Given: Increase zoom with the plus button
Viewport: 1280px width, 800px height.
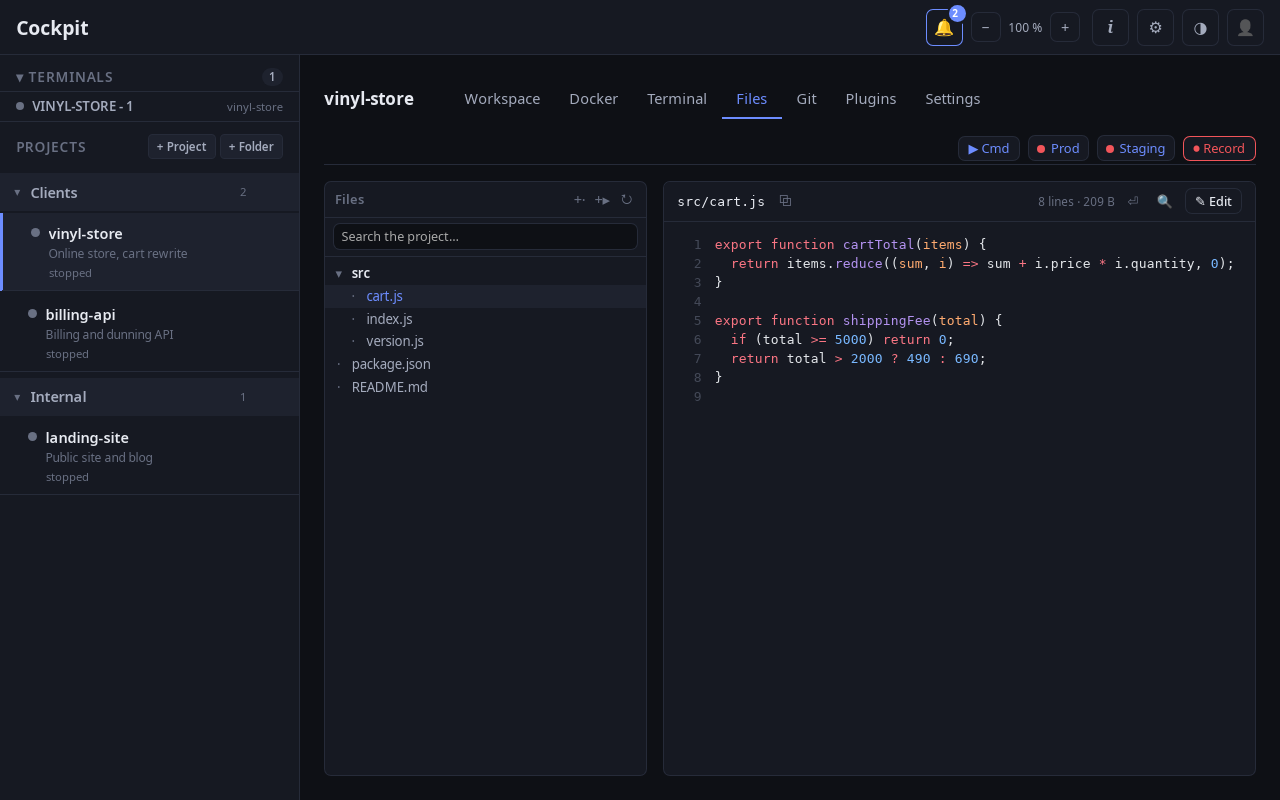Looking at the screenshot, I should coord(1065,28).
